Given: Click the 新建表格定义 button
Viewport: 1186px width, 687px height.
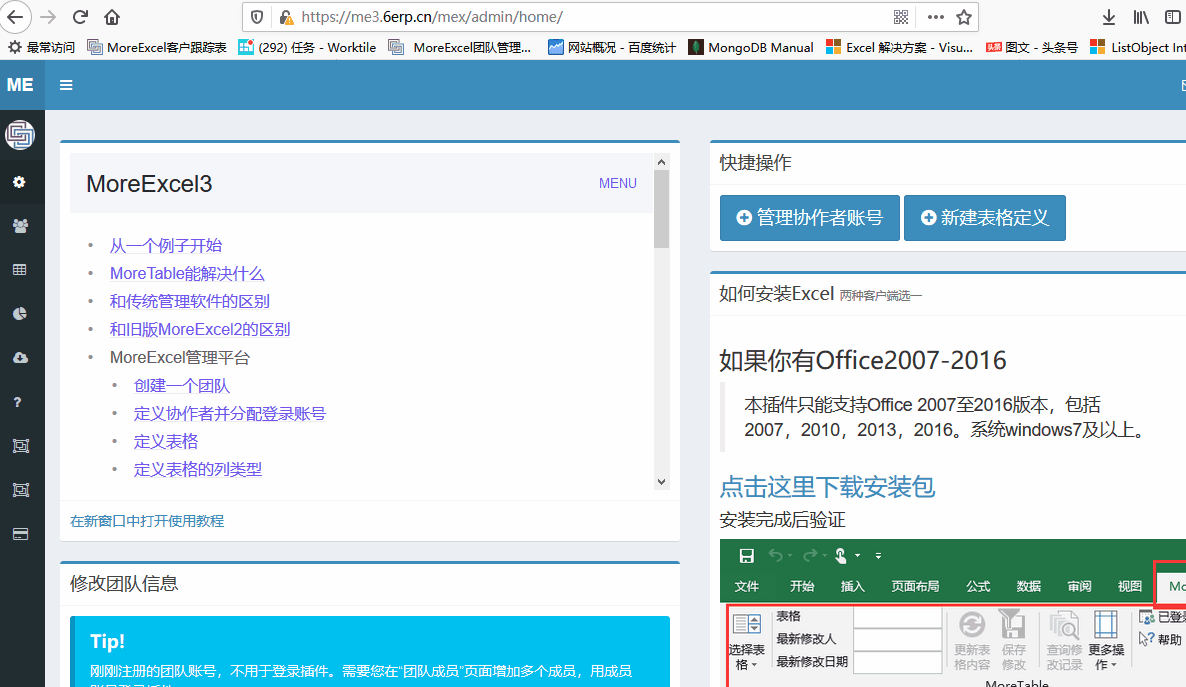Looking at the screenshot, I should tap(984, 218).
